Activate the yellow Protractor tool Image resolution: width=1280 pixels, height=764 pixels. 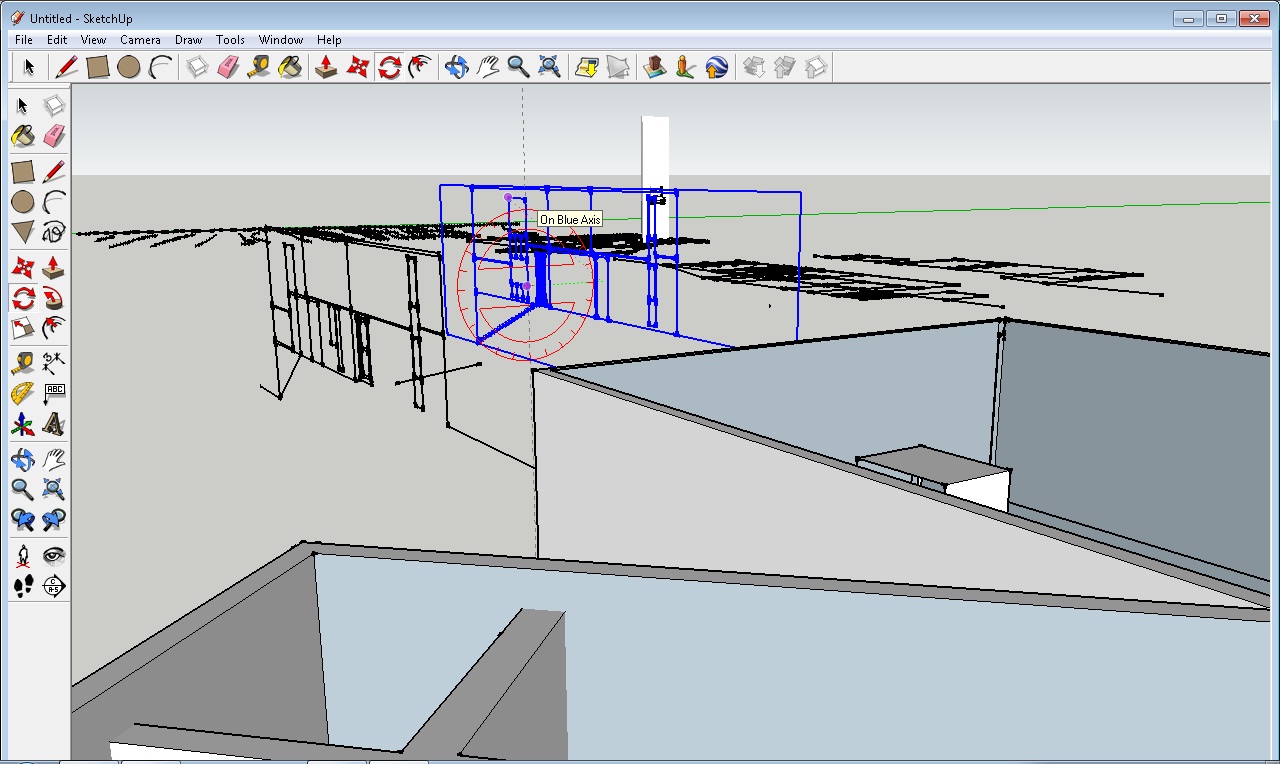[x=23, y=394]
